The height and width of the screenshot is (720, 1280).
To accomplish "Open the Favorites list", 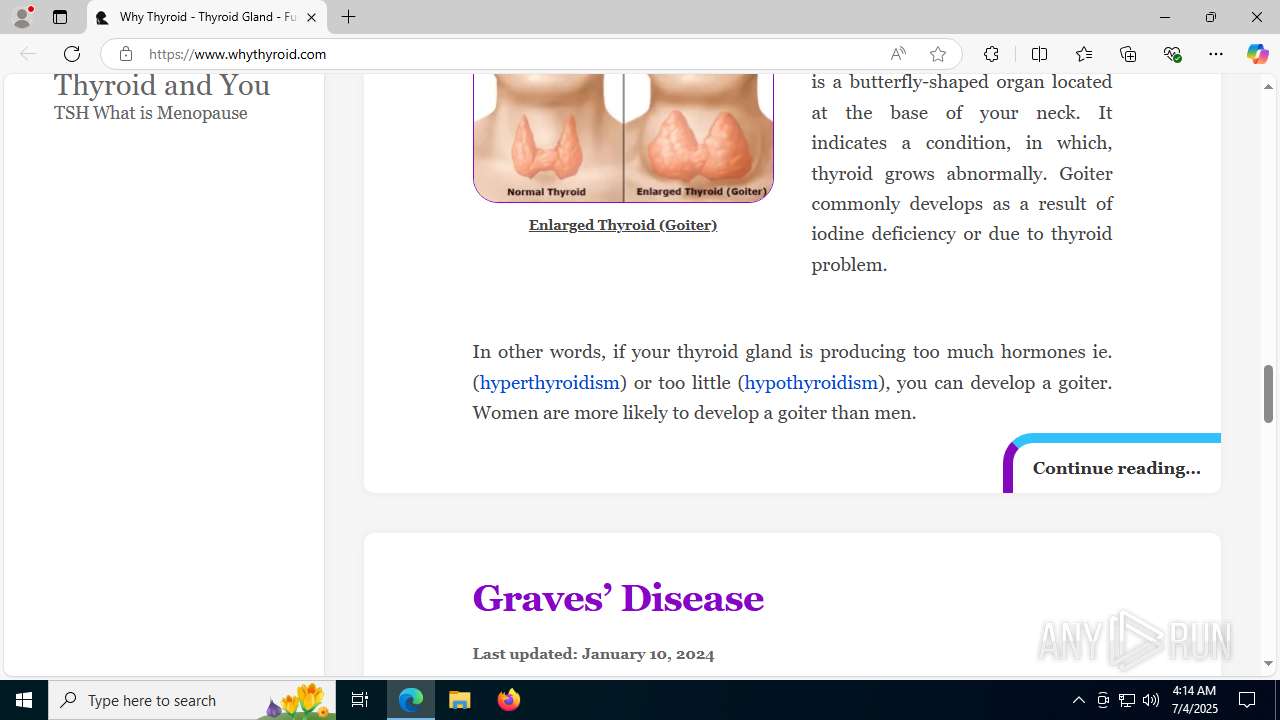I will pyautogui.click(x=1084, y=54).
